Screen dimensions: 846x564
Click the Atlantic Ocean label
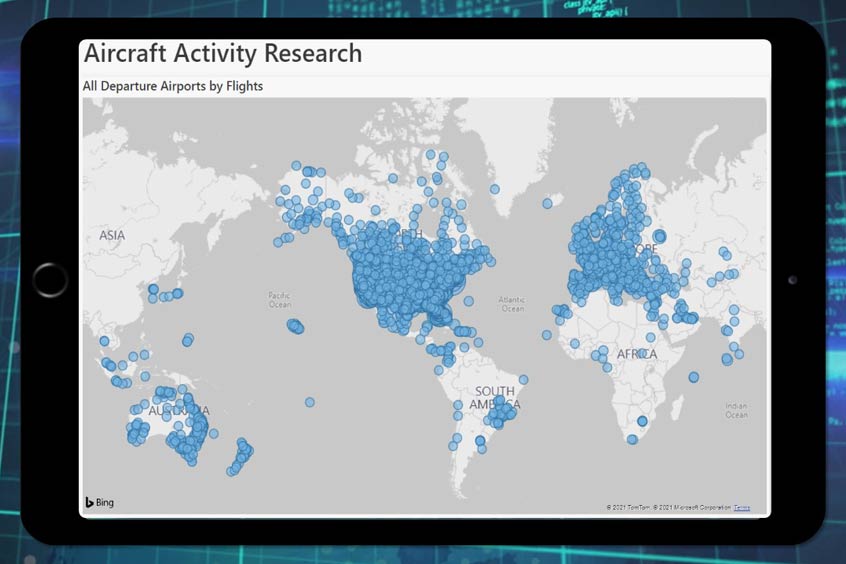click(512, 304)
